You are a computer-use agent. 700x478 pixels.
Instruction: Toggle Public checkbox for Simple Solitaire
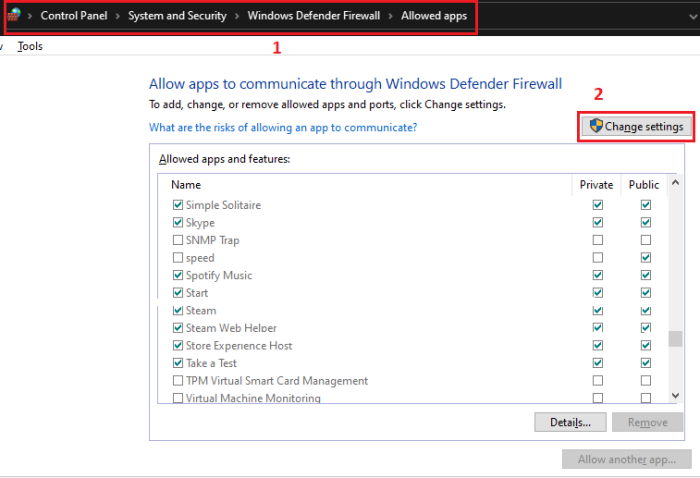pyautogui.click(x=646, y=205)
